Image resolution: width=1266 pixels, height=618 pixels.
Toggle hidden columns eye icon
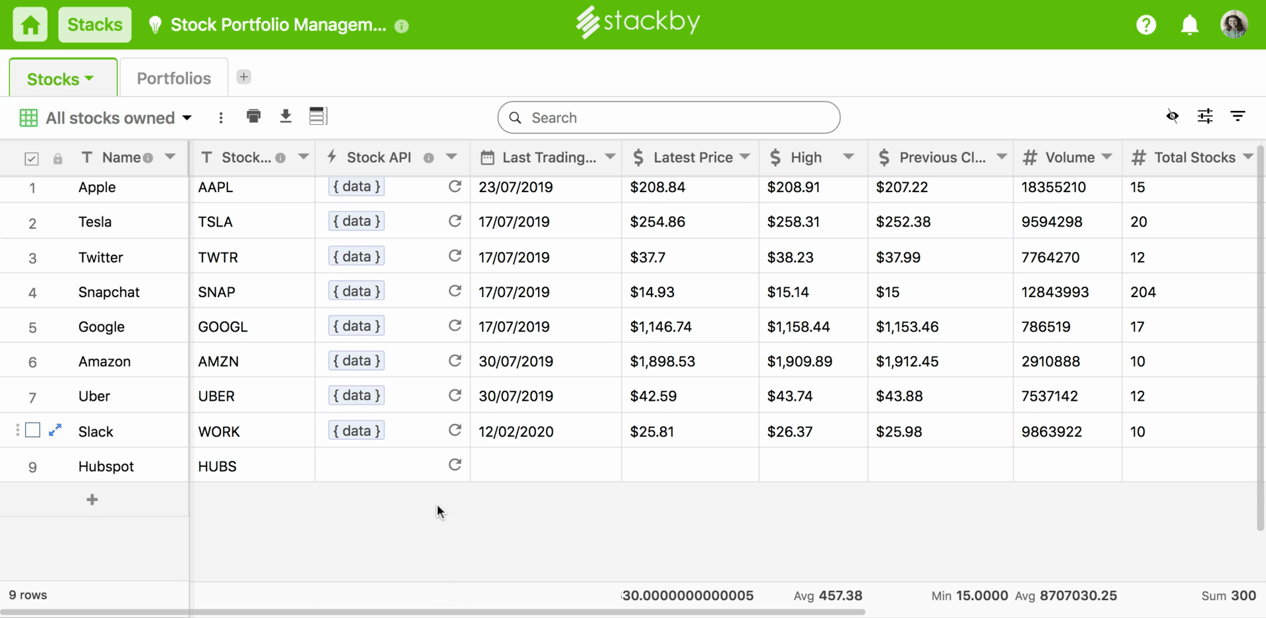1172,117
